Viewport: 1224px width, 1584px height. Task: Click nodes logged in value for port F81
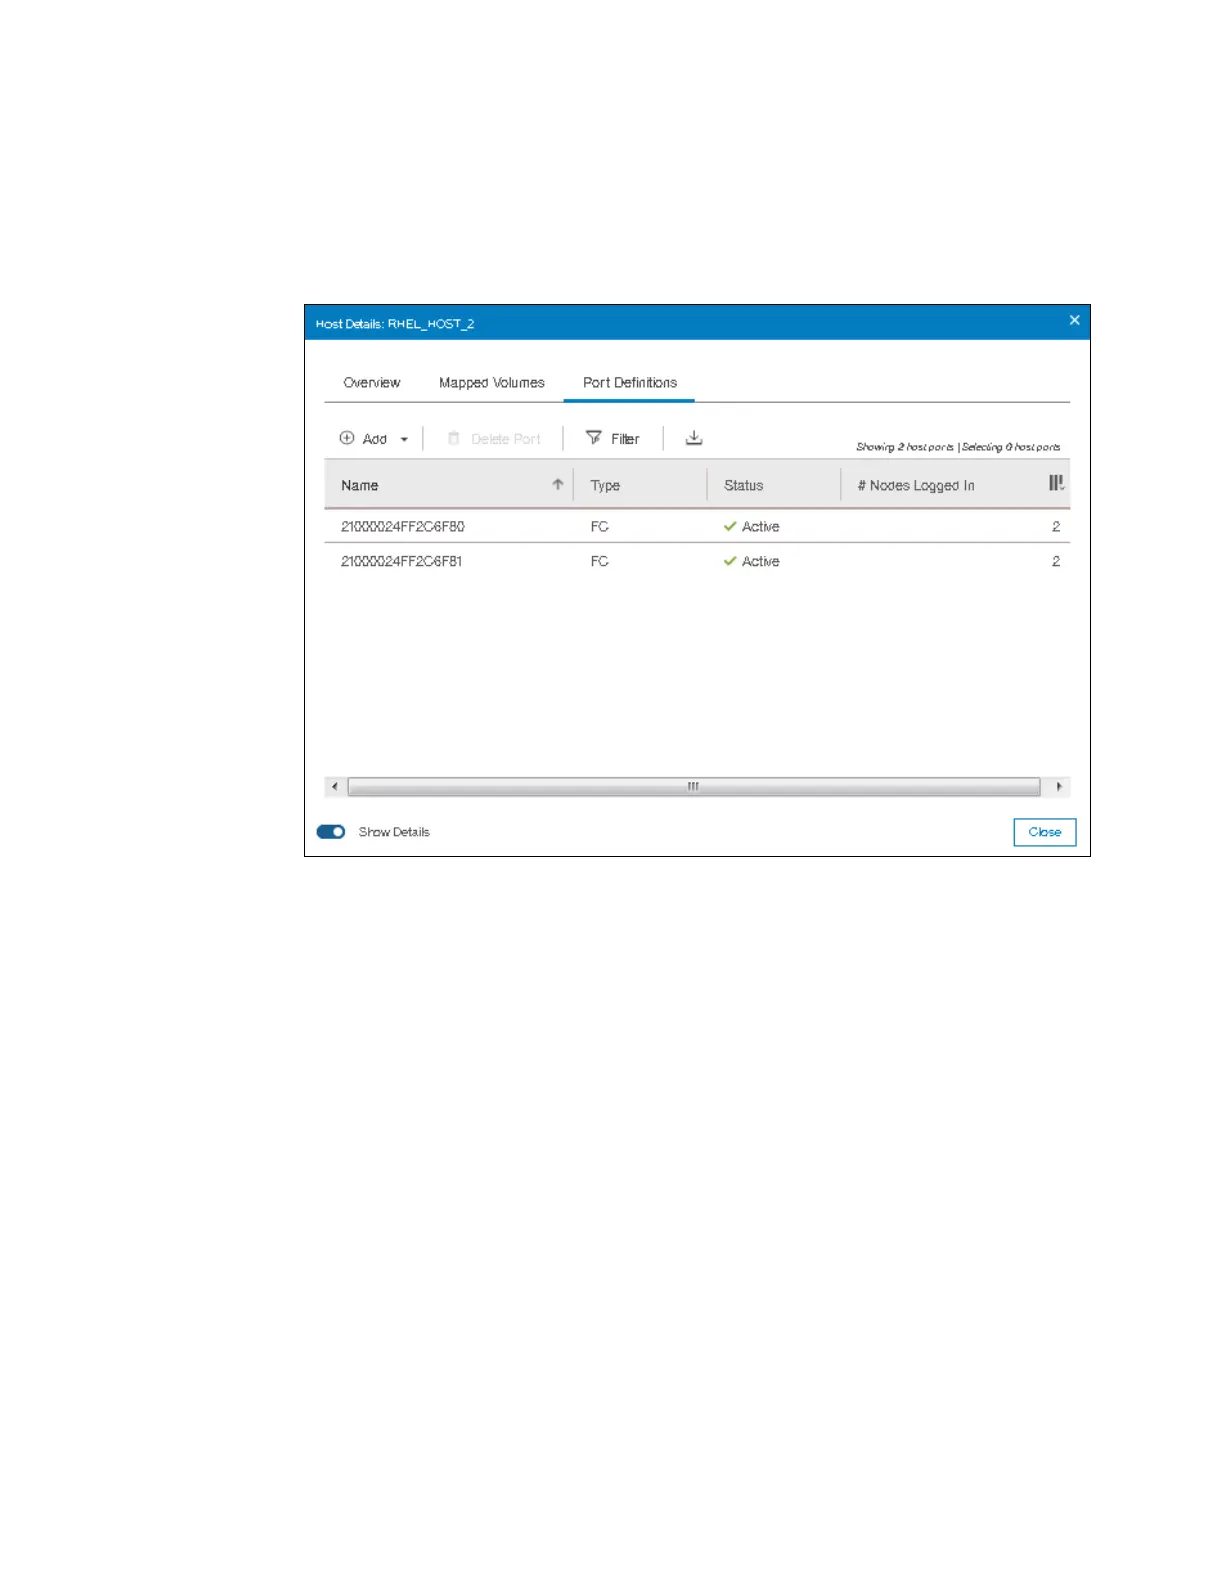click(1056, 562)
